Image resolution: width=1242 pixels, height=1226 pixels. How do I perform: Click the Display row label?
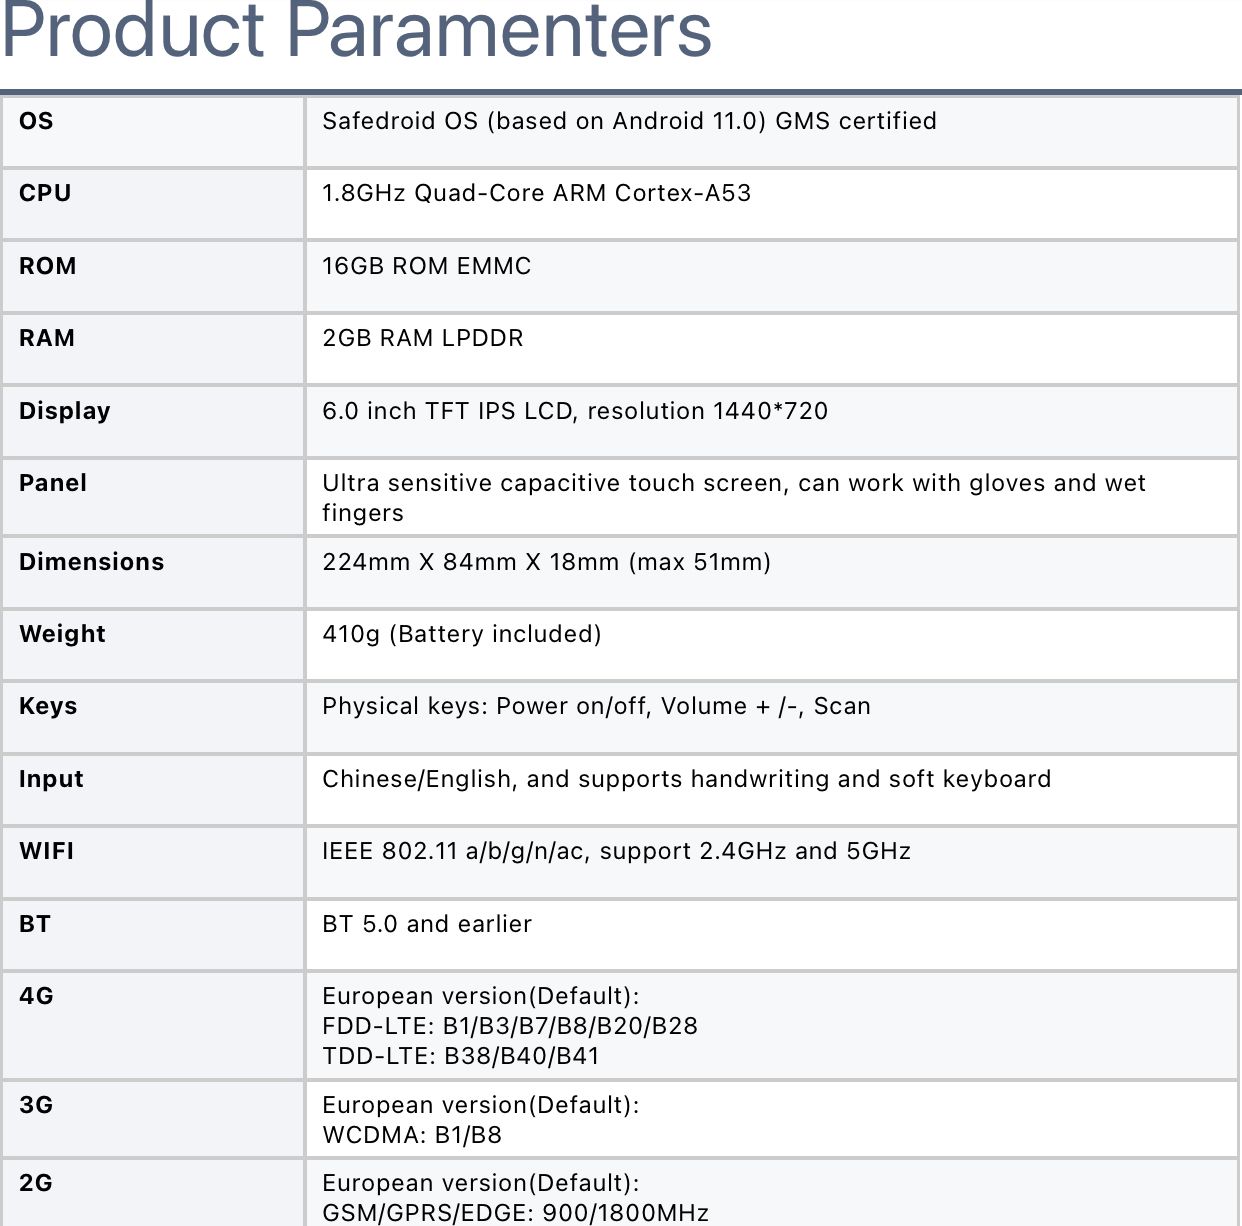65,411
